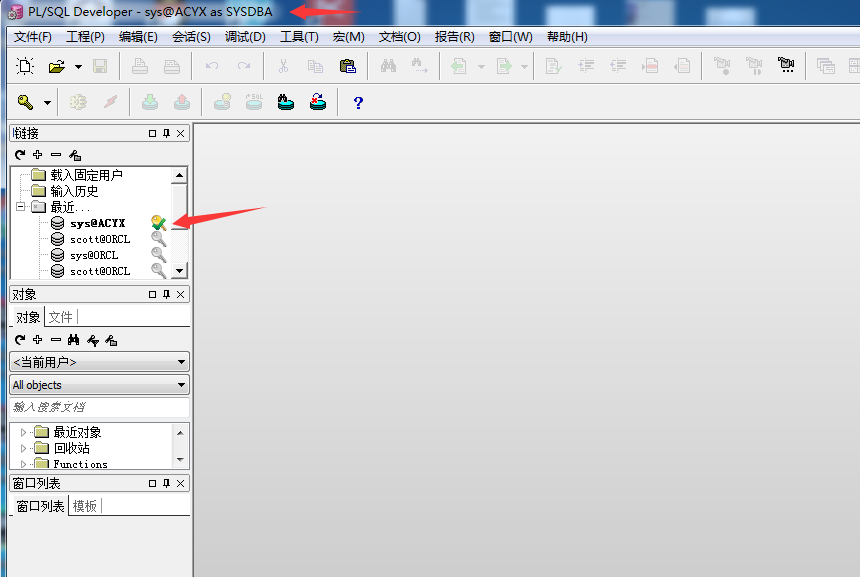Screen dimensions: 860x577
Task: Click the Commit green arrow icon
Action: tap(150, 102)
